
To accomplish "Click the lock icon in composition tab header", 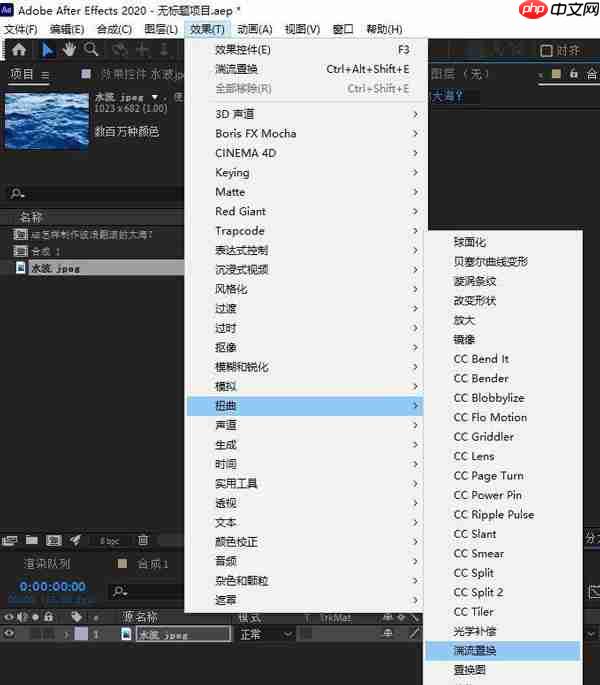I will pos(574,74).
